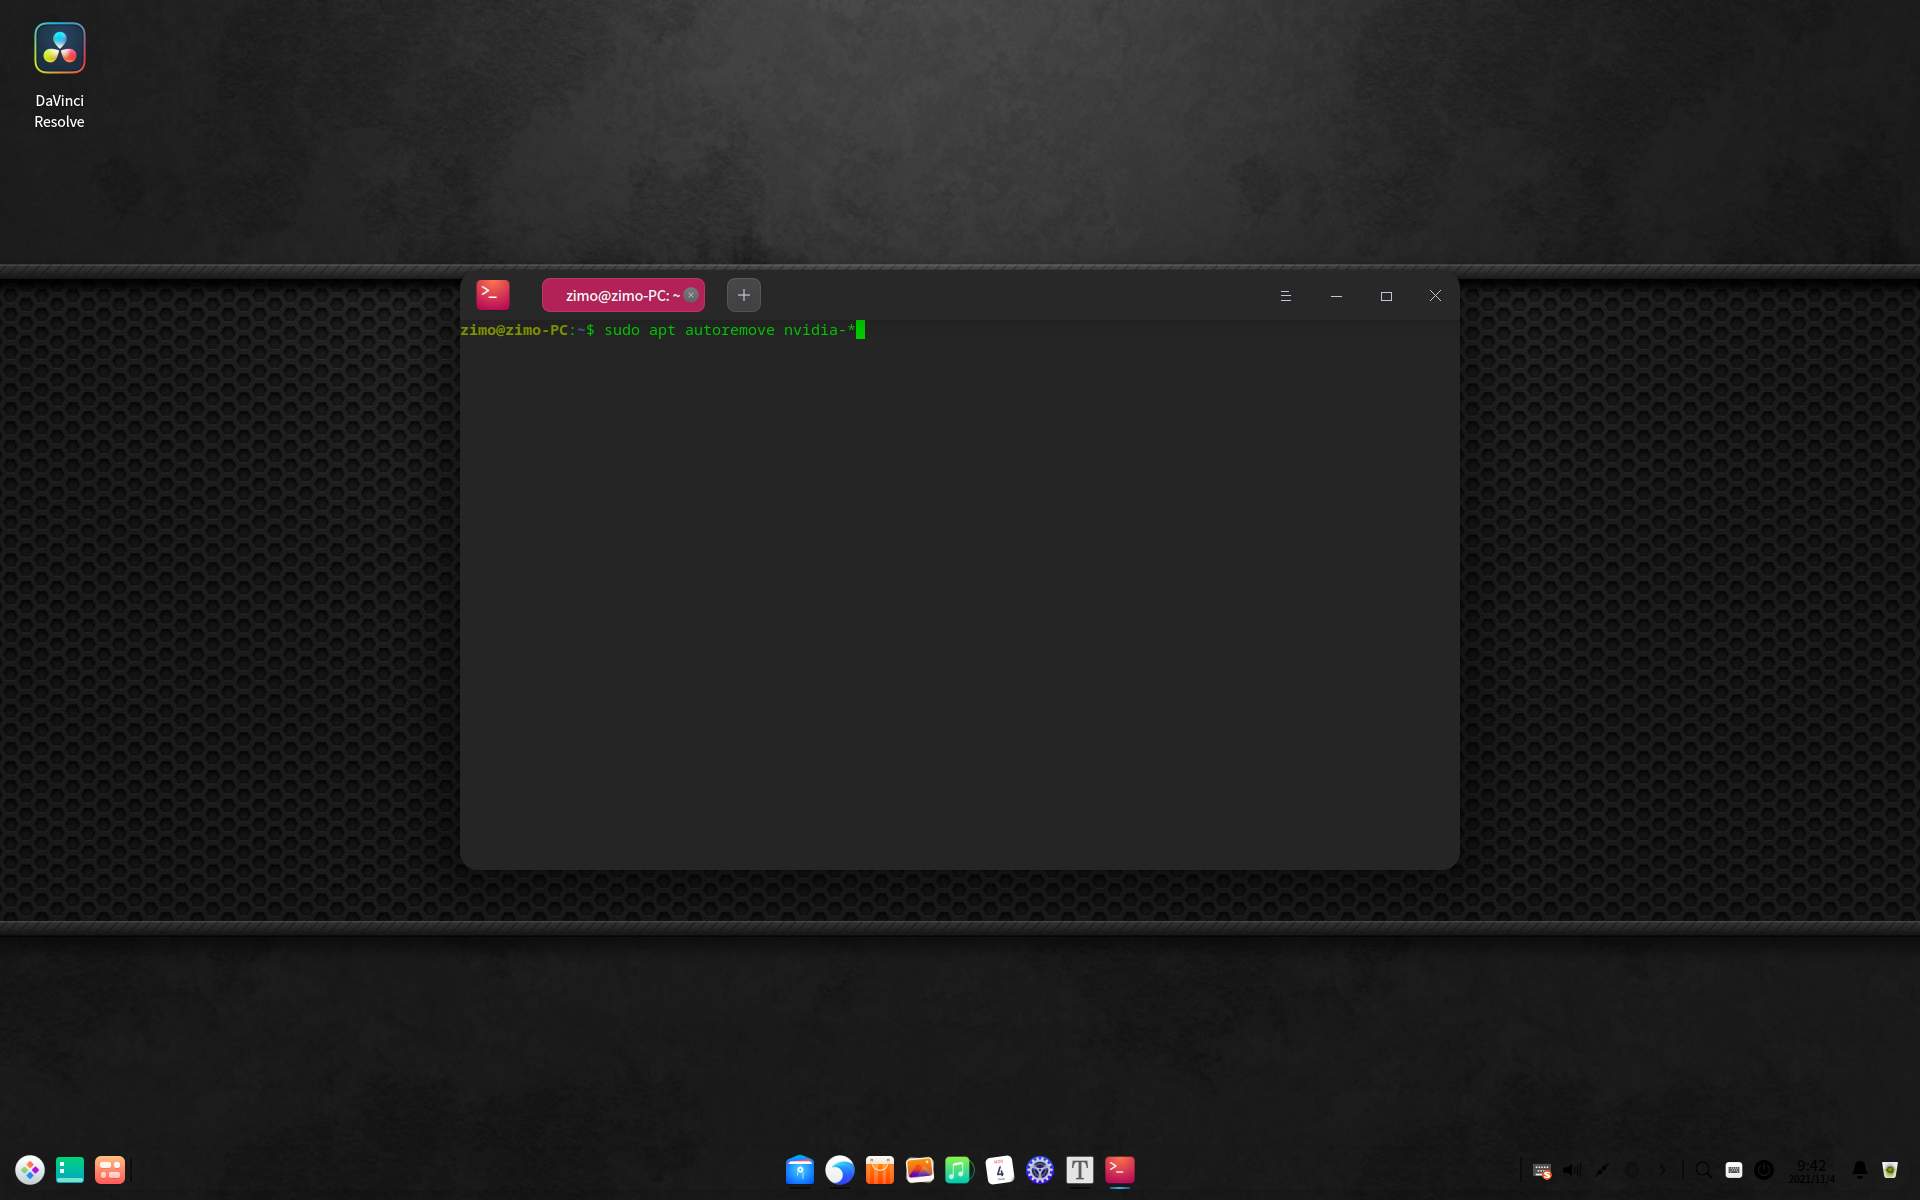Open the notification bell in the tray
Image resolution: width=1920 pixels, height=1200 pixels.
click(1860, 1170)
